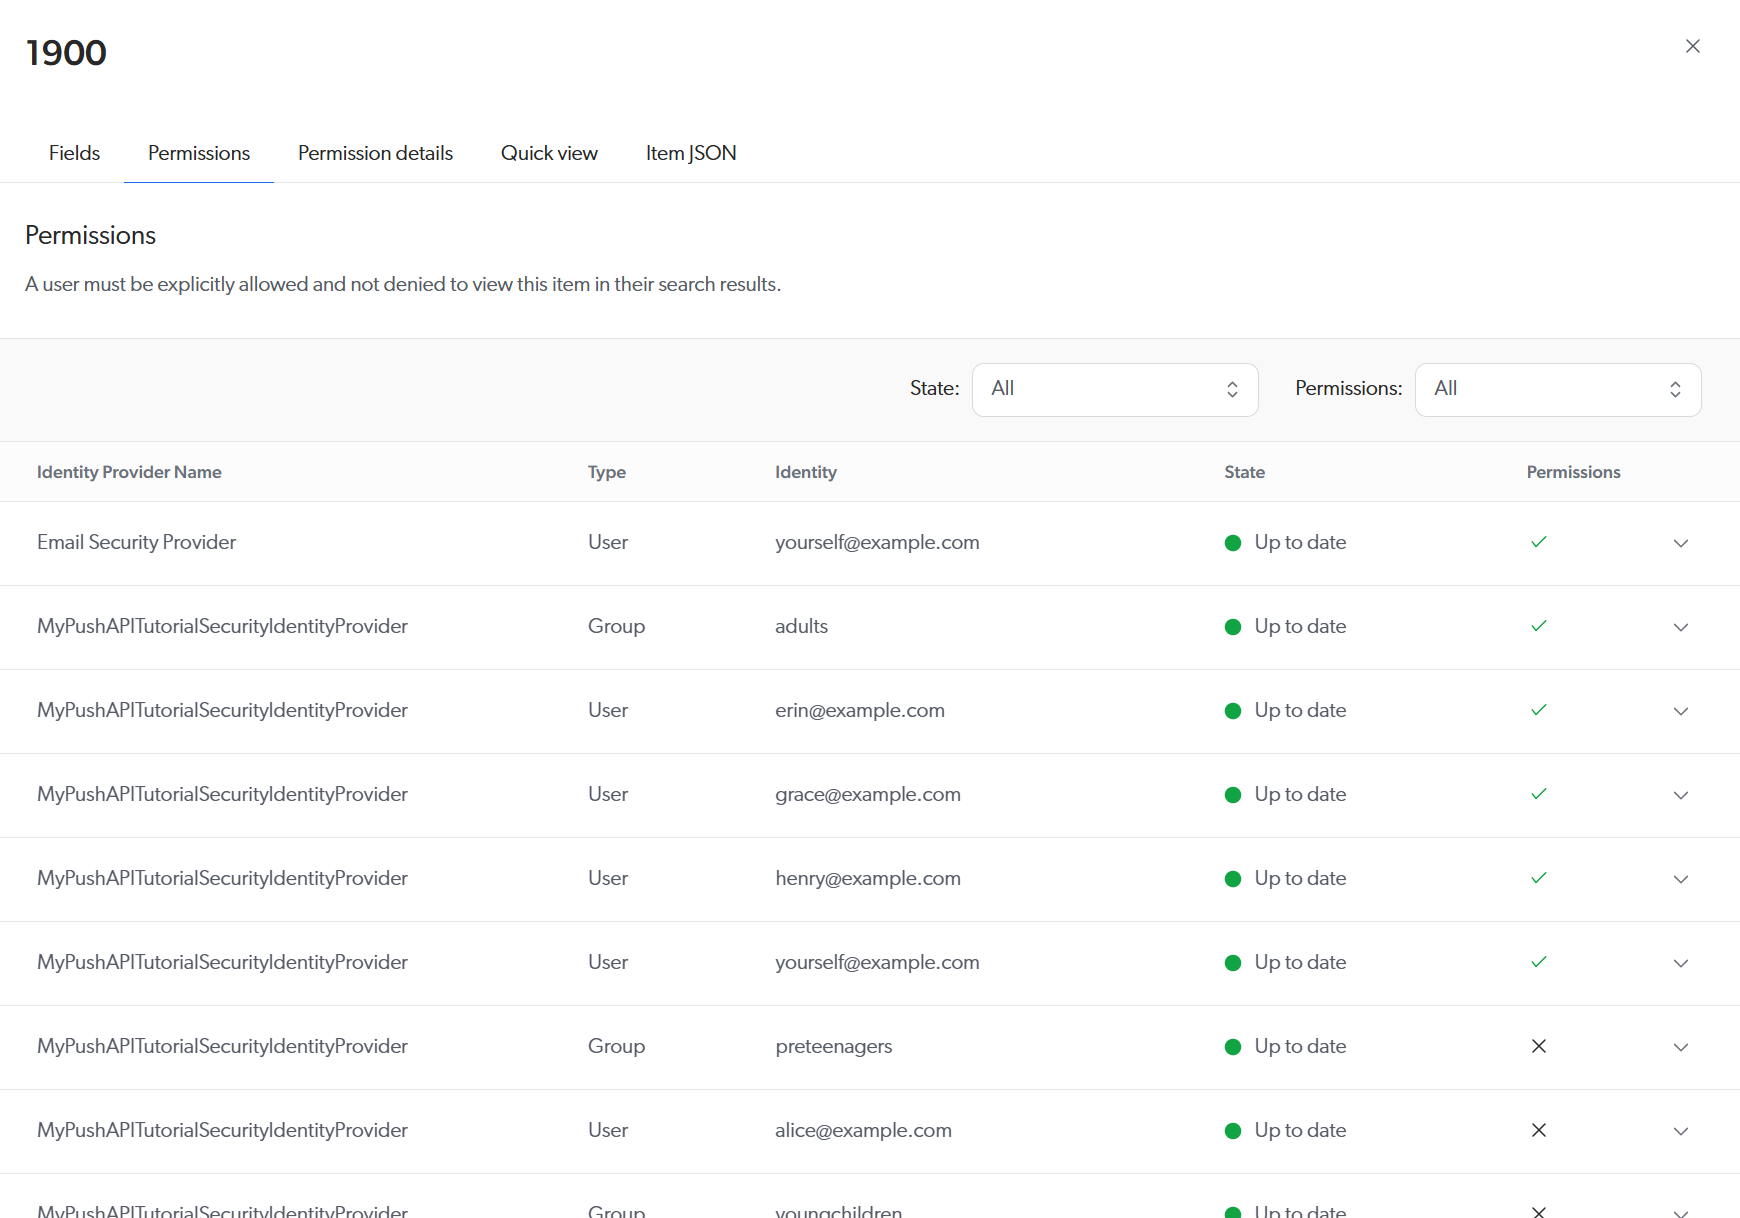Click the Identity column header
The width and height of the screenshot is (1740, 1218).
click(806, 472)
